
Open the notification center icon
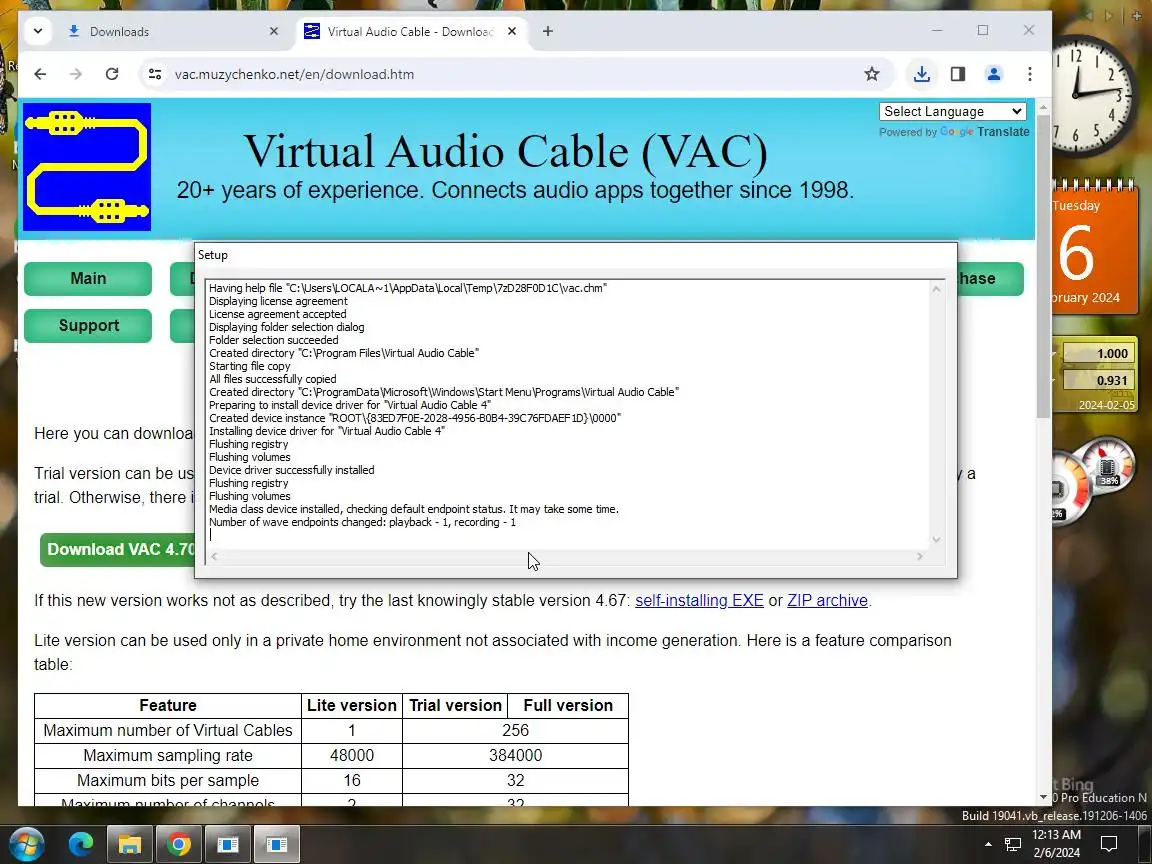click(x=1109, y=844)
